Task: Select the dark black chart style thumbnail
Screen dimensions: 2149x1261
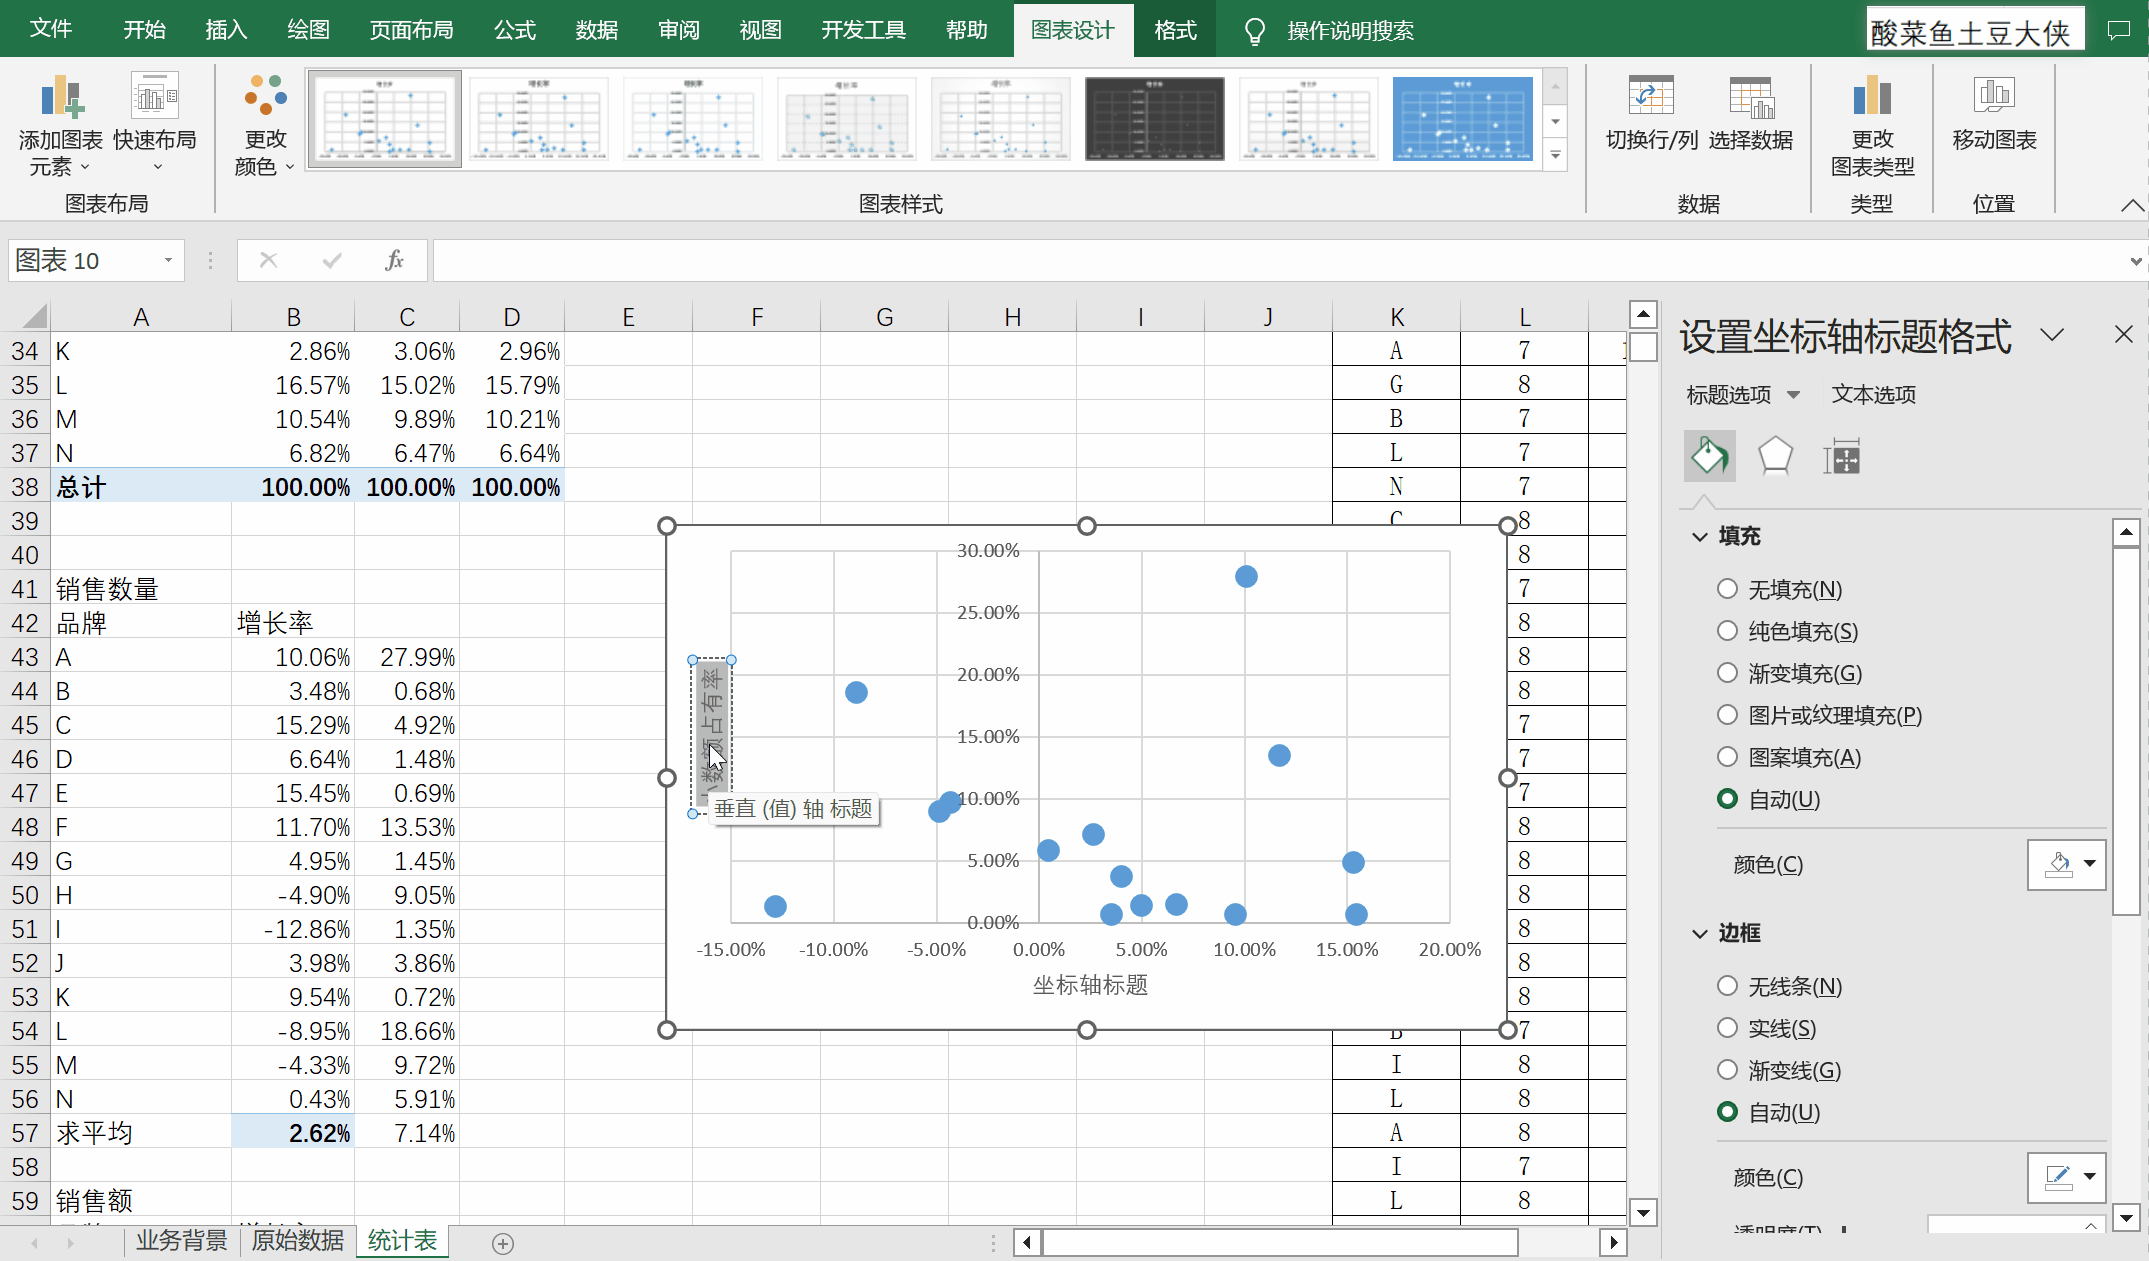Action: (x=1154, y=118)
